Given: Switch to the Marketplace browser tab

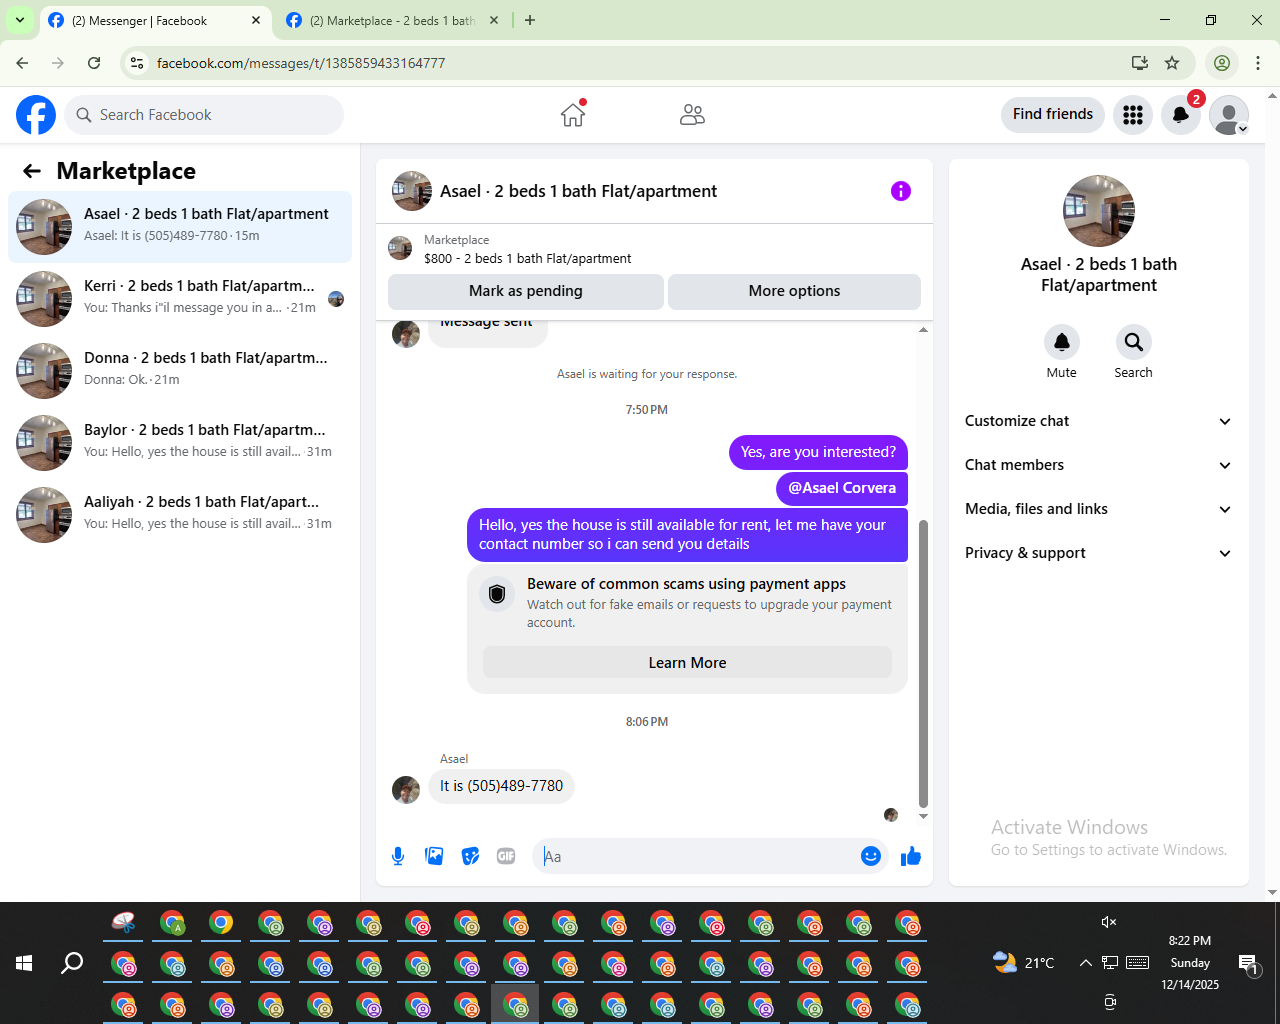Looking at the screenshot, I should pos(393,20).
